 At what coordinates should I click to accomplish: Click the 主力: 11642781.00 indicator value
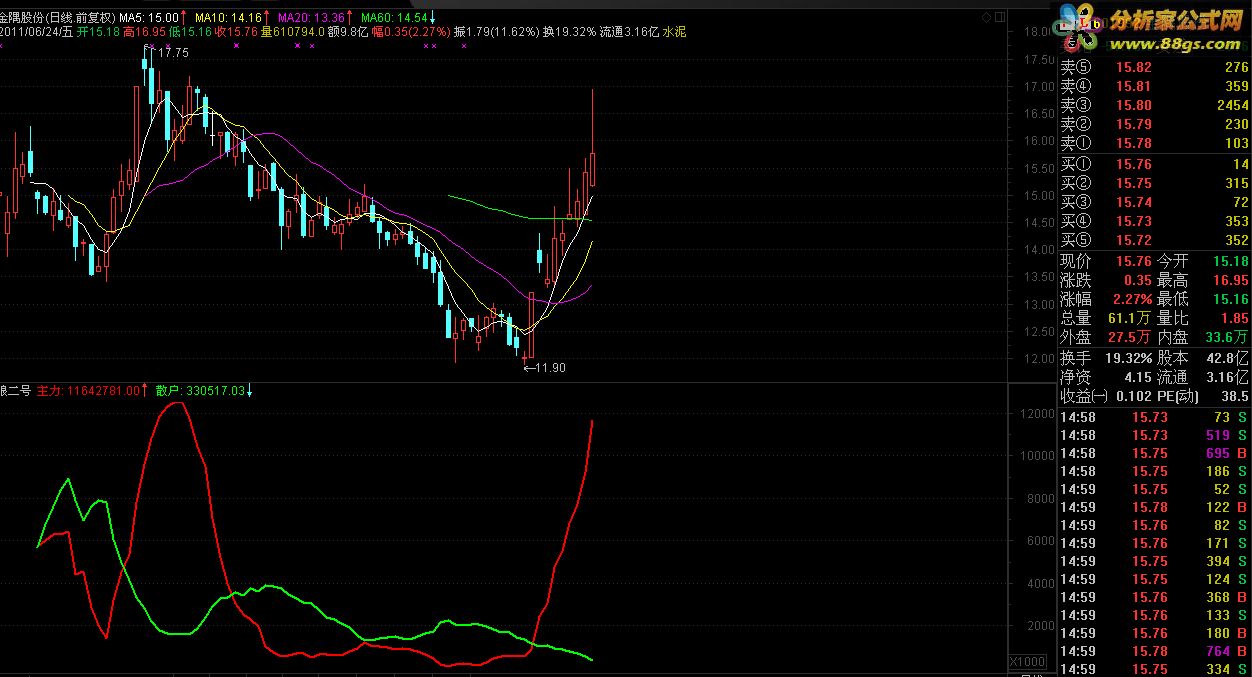click(90, 390)
